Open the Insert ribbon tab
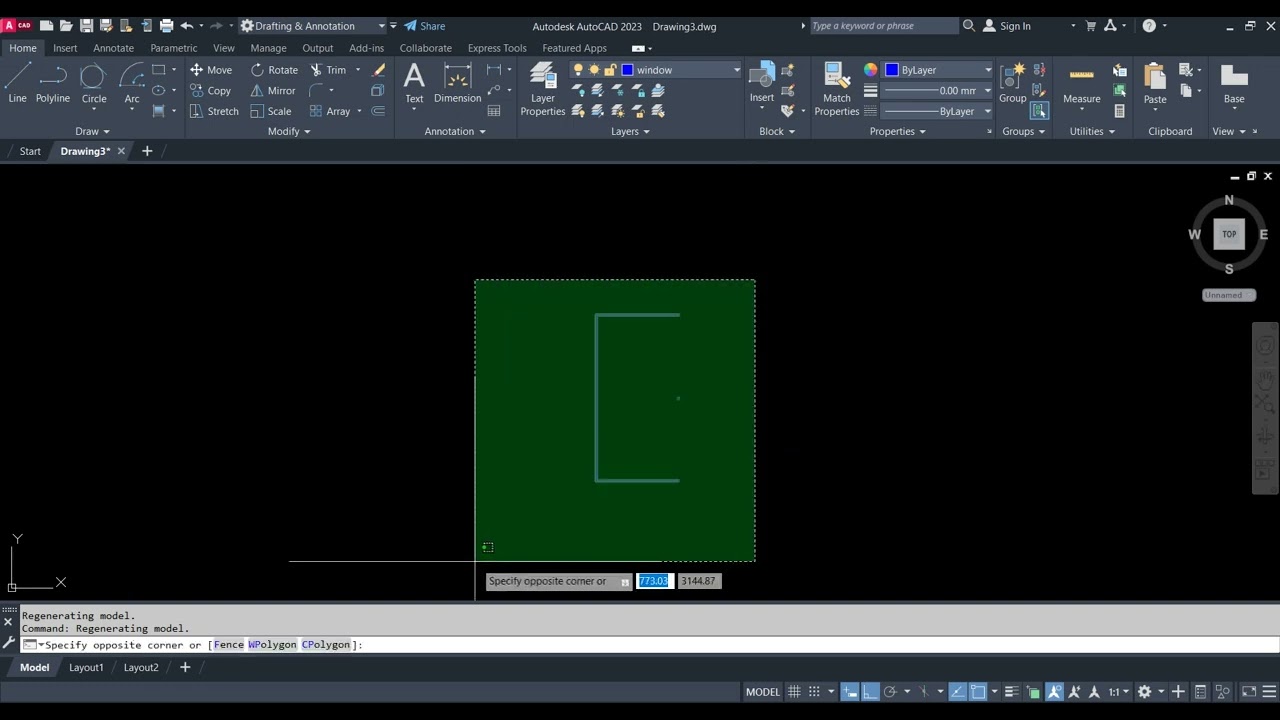Image resolution: width=1280 pixels, height=720 pixels. point(65,48)
